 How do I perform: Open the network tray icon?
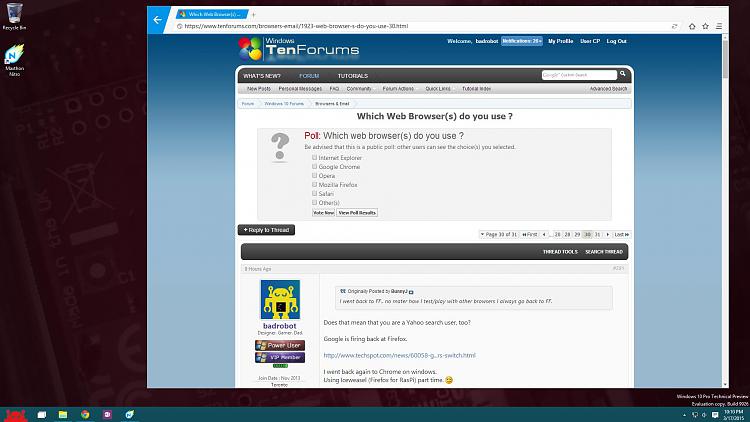point(695,415)
